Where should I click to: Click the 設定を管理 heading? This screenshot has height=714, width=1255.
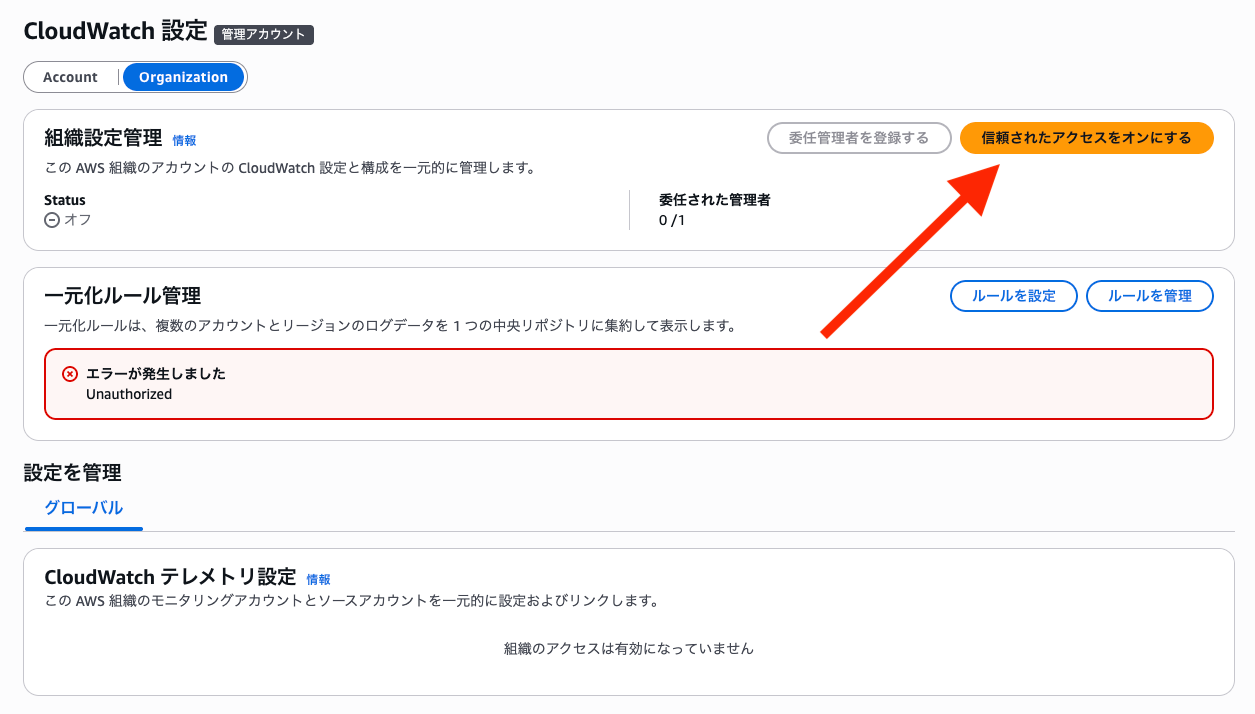click(73, 472)
